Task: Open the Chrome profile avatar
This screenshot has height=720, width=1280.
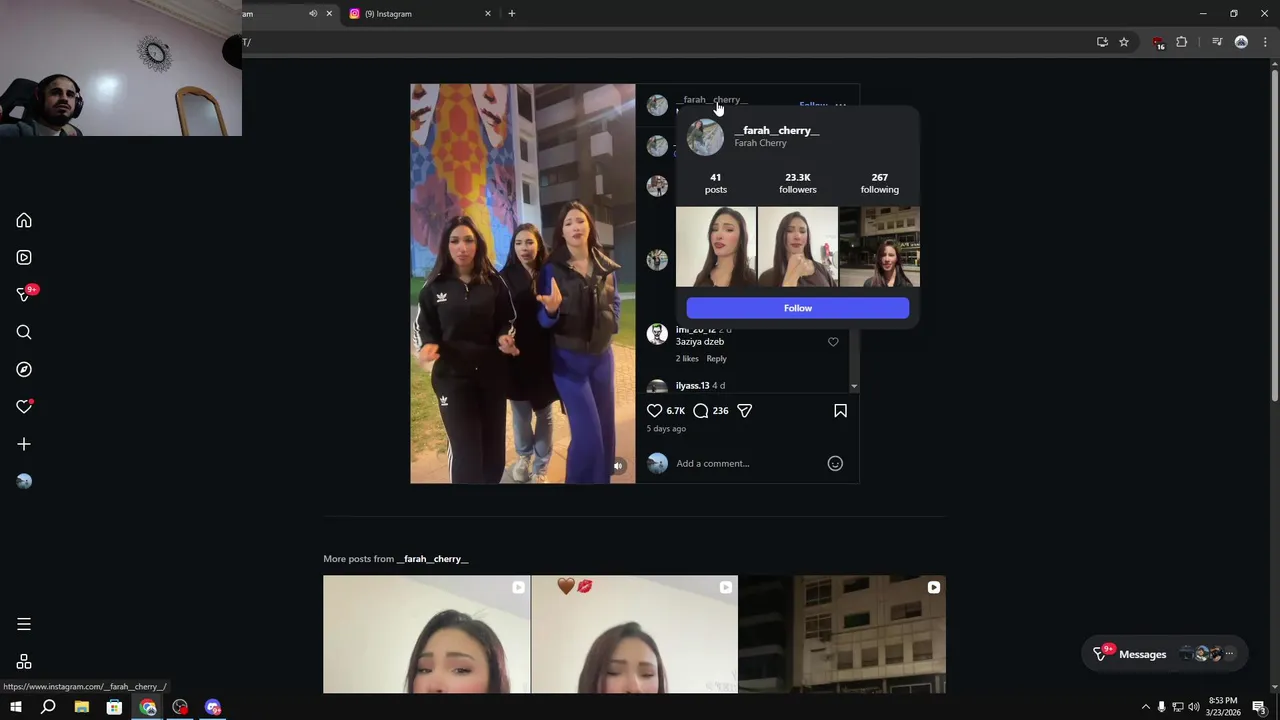Action: tap(1241, 42)
